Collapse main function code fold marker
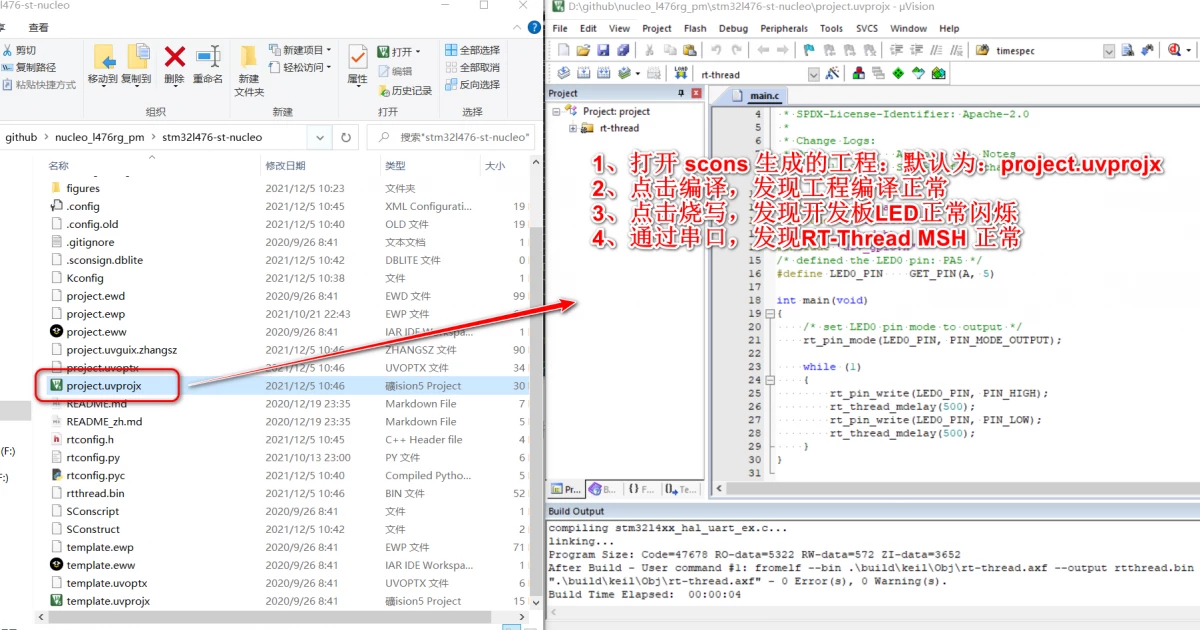Screen dimensions: 1200x630 coord(769,313)
